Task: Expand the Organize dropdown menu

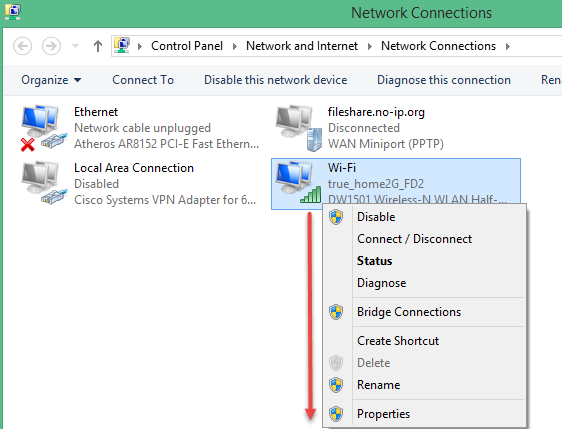Action: pos(51,80)
